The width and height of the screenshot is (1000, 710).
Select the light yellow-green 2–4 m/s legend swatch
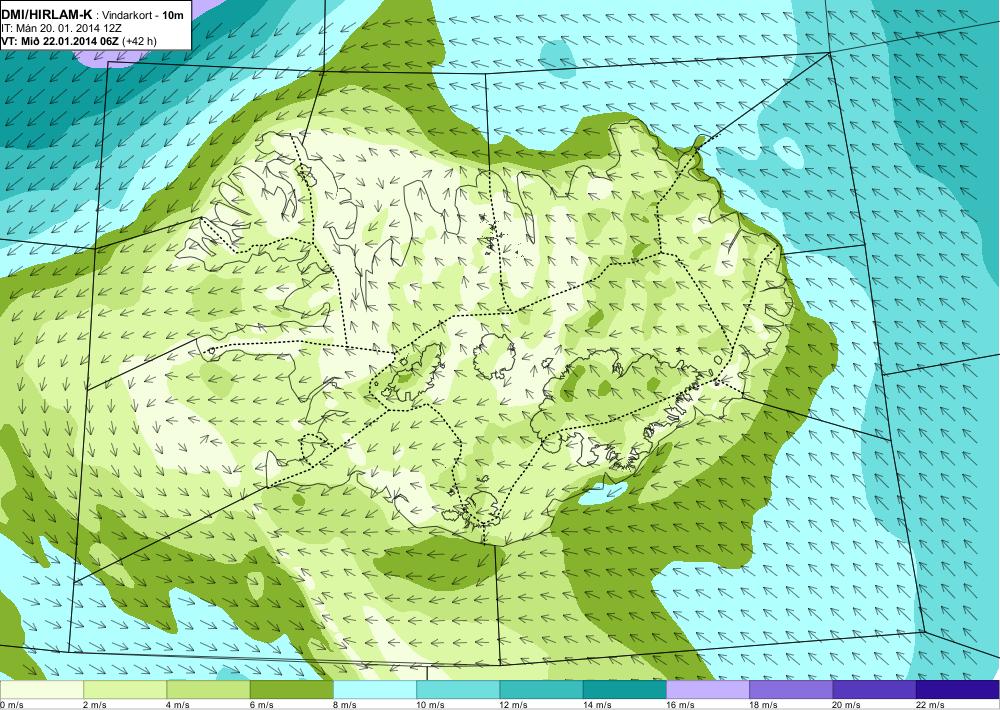[x=125, y=690]
